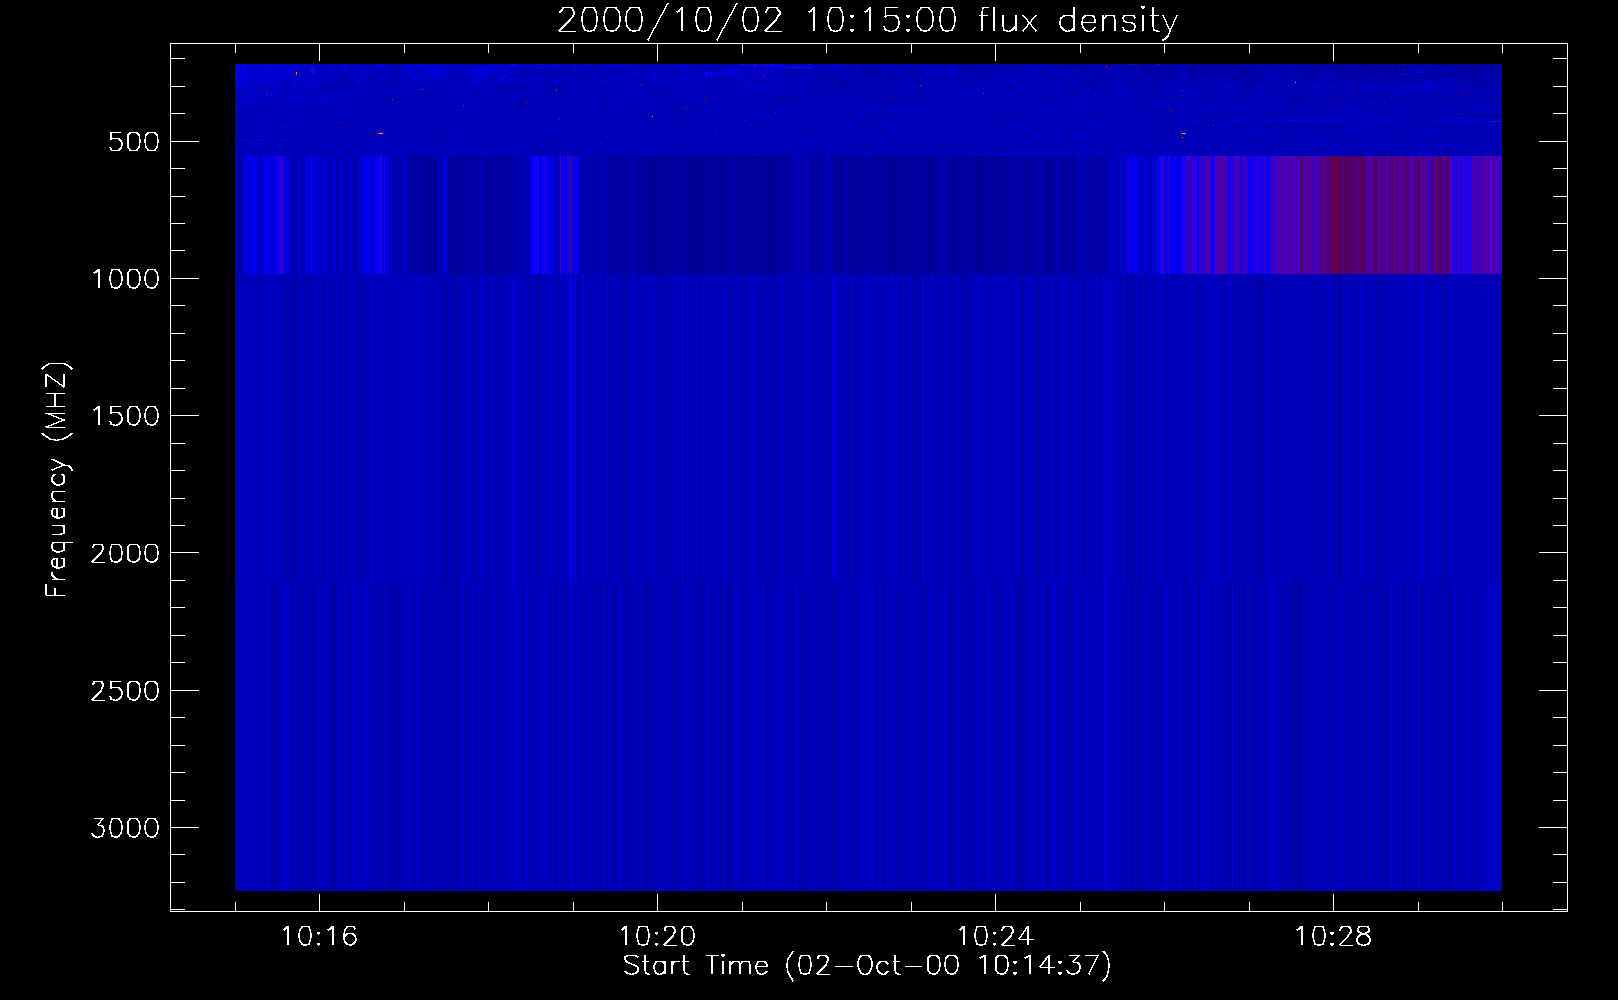
Task: Select the 2500 frequency tick label
Action: (126, 691)
